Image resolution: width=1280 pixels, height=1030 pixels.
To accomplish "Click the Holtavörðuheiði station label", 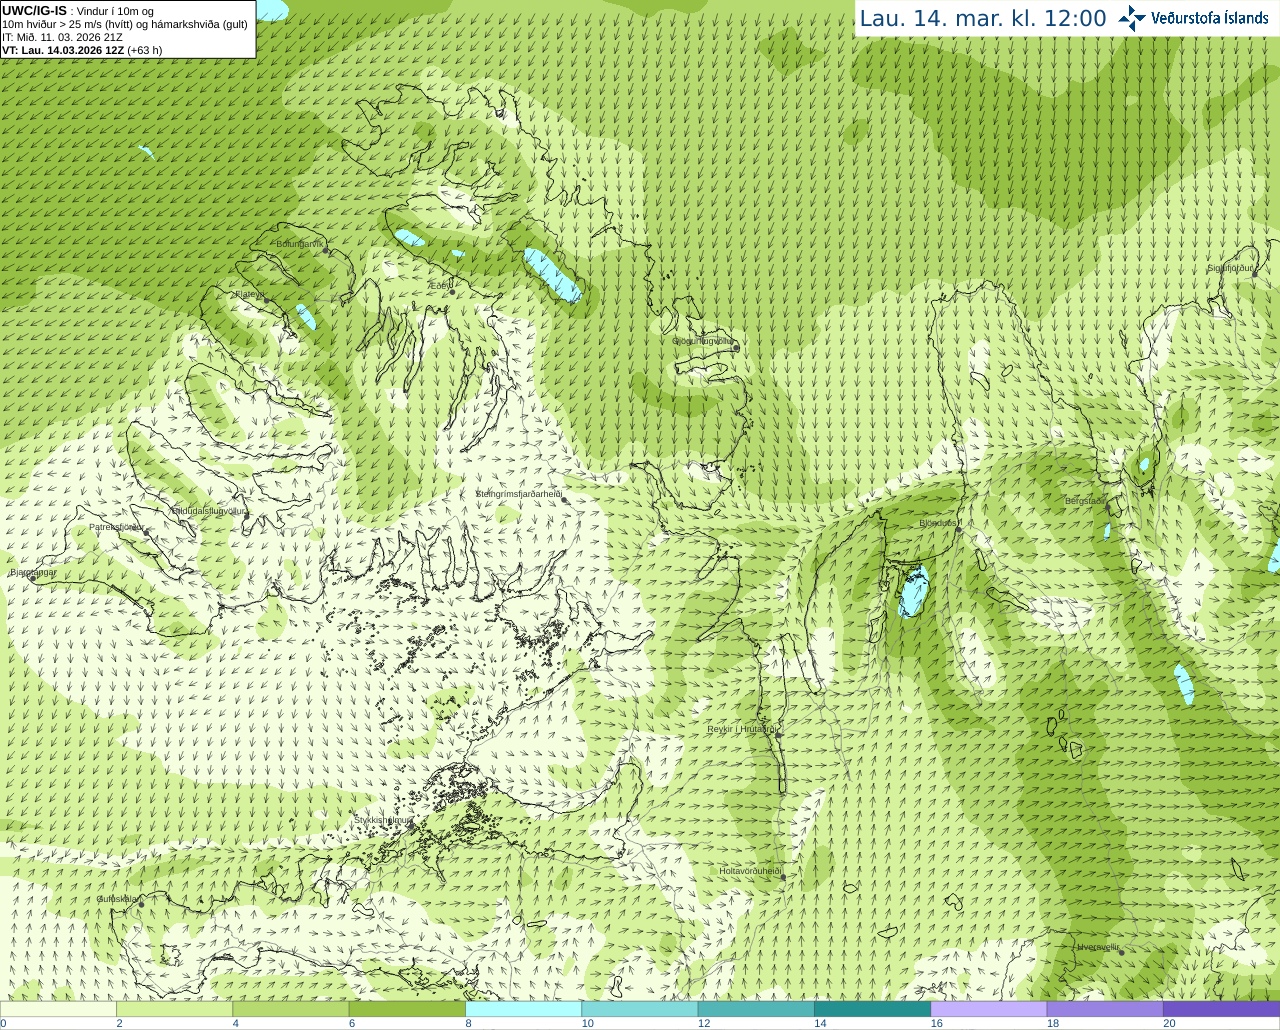I will tap(750, 871).
